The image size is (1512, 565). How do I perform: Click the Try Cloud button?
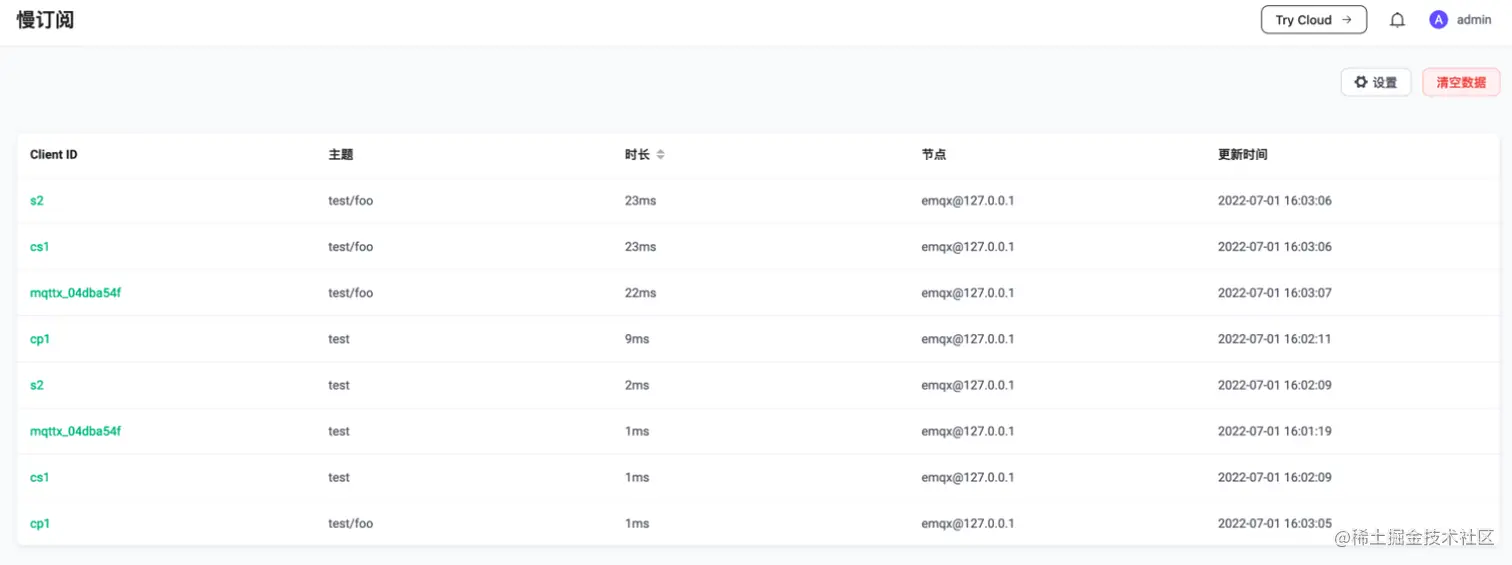click(x=1314, y=20)
